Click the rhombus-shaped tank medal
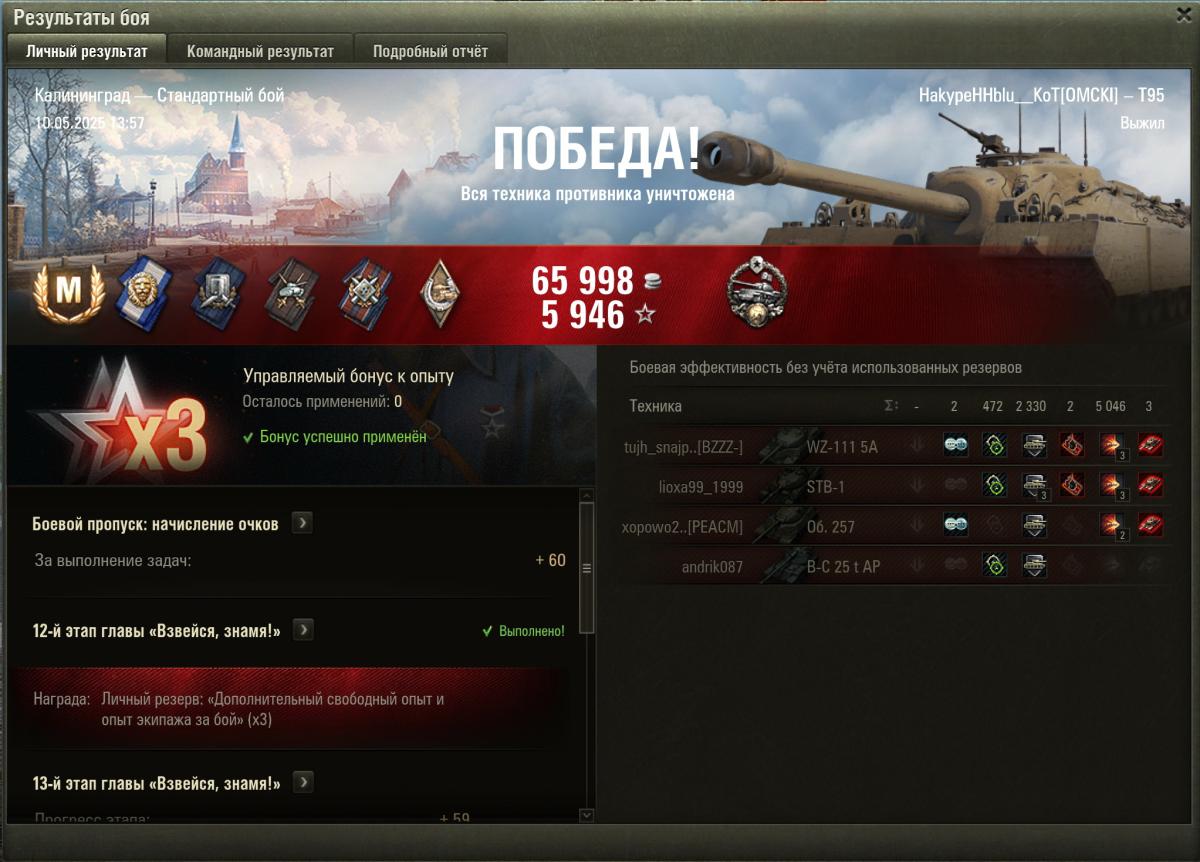This screenshot has width=1200, height=862. 439,294
